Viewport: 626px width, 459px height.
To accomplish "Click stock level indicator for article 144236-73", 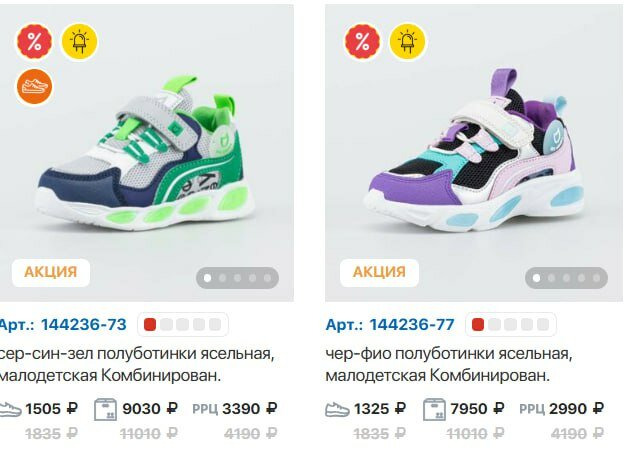I will tap(182, 324).
